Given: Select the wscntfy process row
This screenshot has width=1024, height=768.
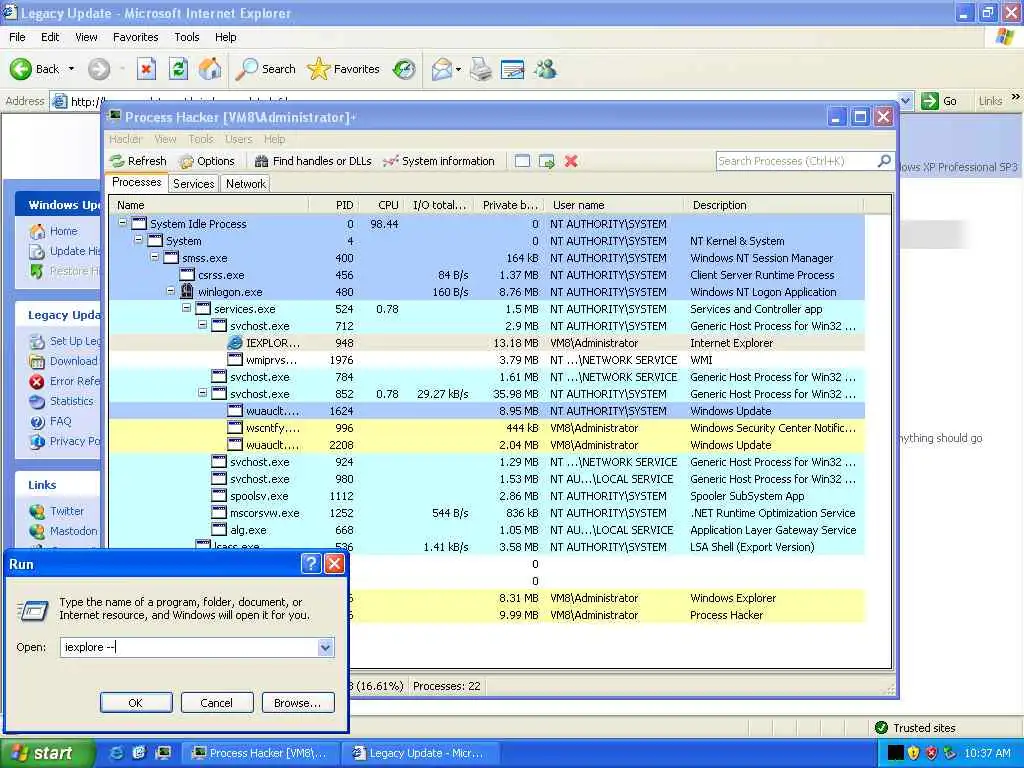Looking at the screenshot, I should (487, 428).
